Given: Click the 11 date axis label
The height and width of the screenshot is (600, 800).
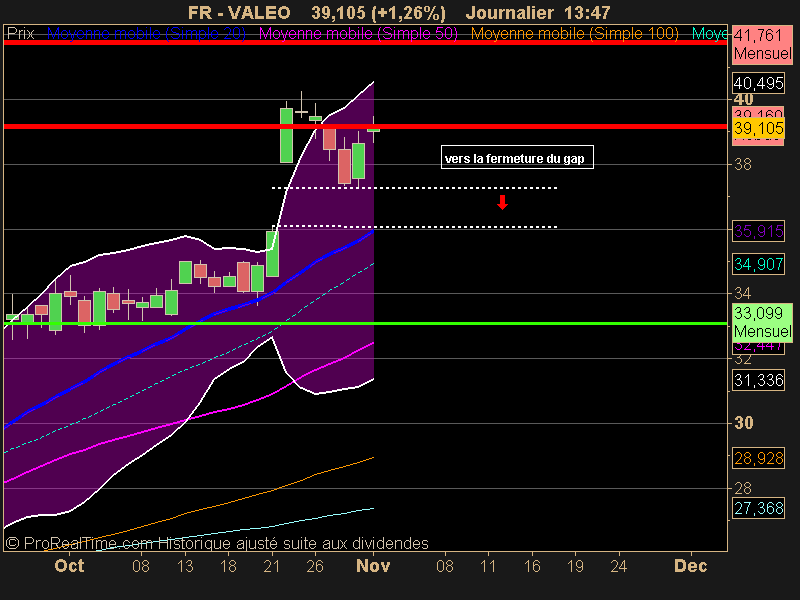Looking at the screenshot, I should pos(488,566).
